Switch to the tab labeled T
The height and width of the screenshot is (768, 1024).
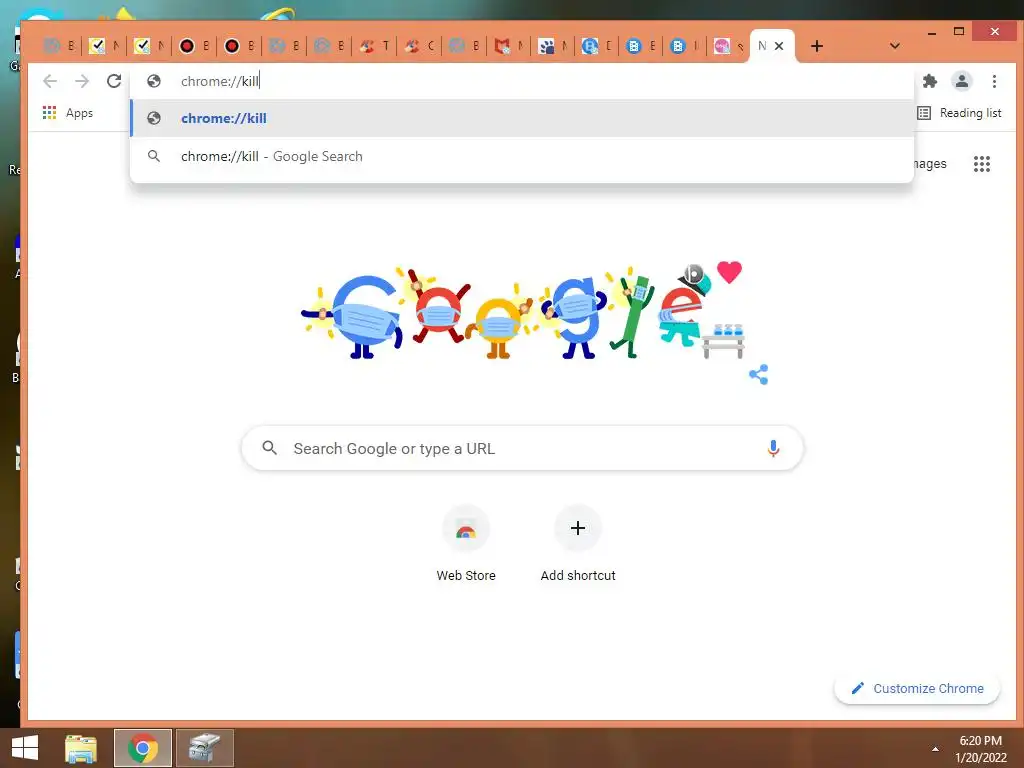coord(375,46)
